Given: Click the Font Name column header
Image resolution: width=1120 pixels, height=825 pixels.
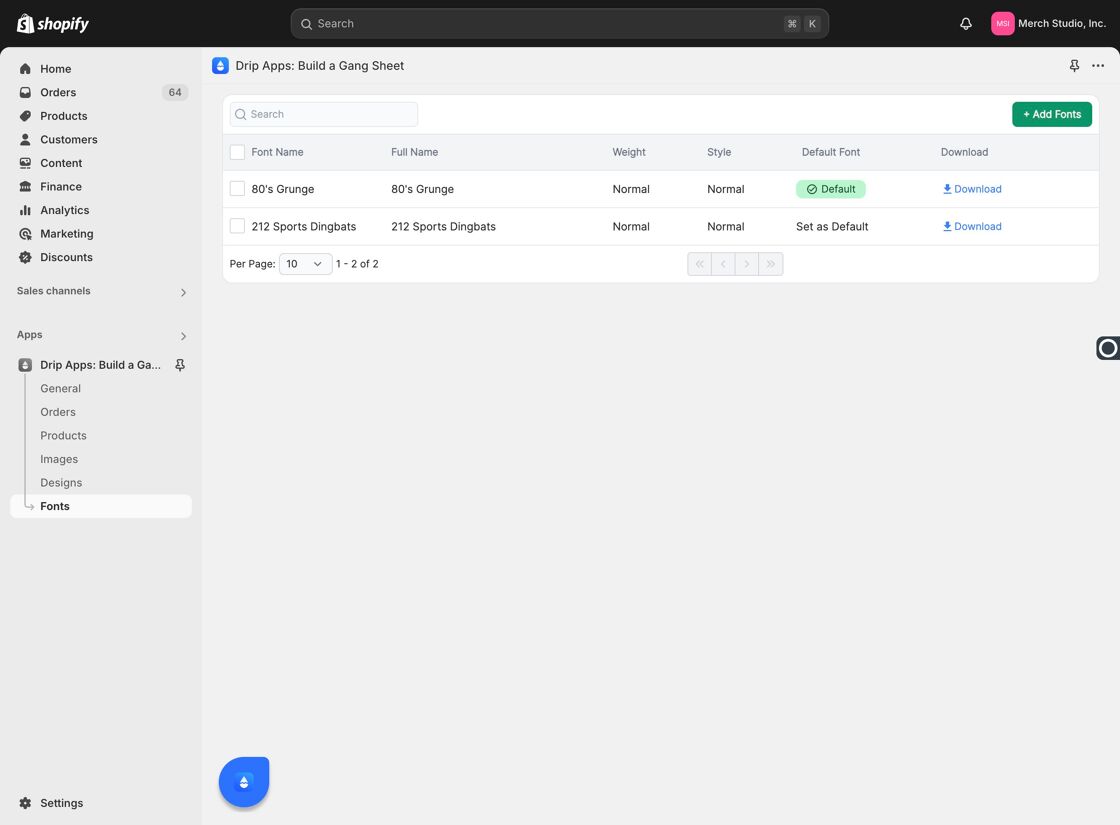Looking at the screenshot, I should pyautogui.click(x=277, y=152).
